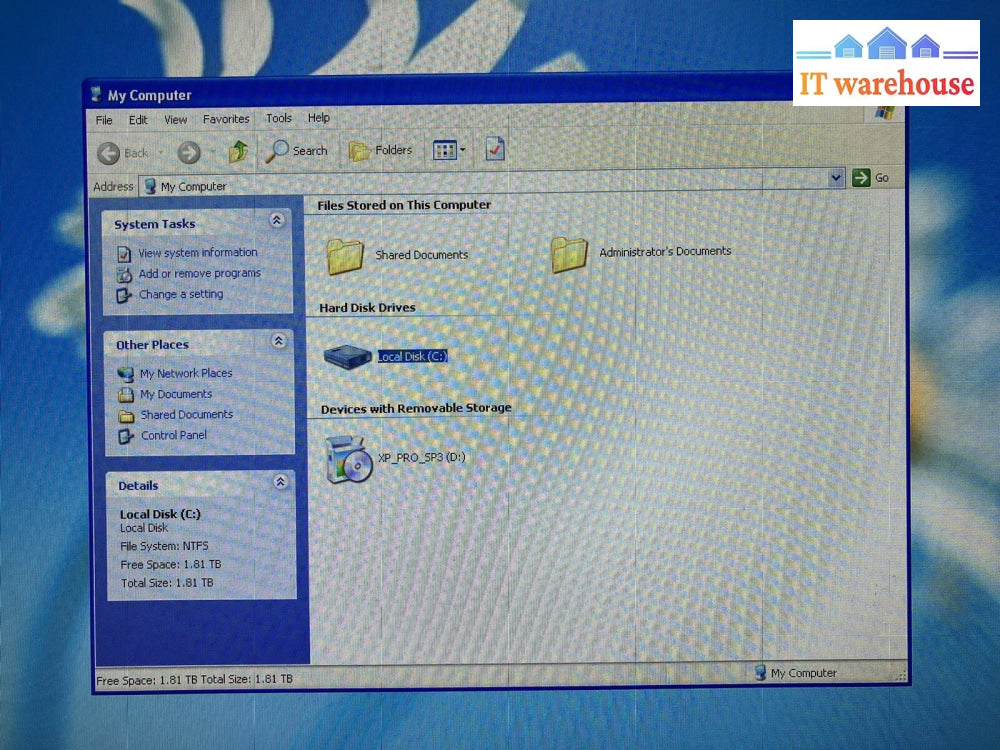Viewport: 1000px width, 750px height.
Task: Open the XP_PRO_SP3 (D:) disc icon
Action: [349, 460]
